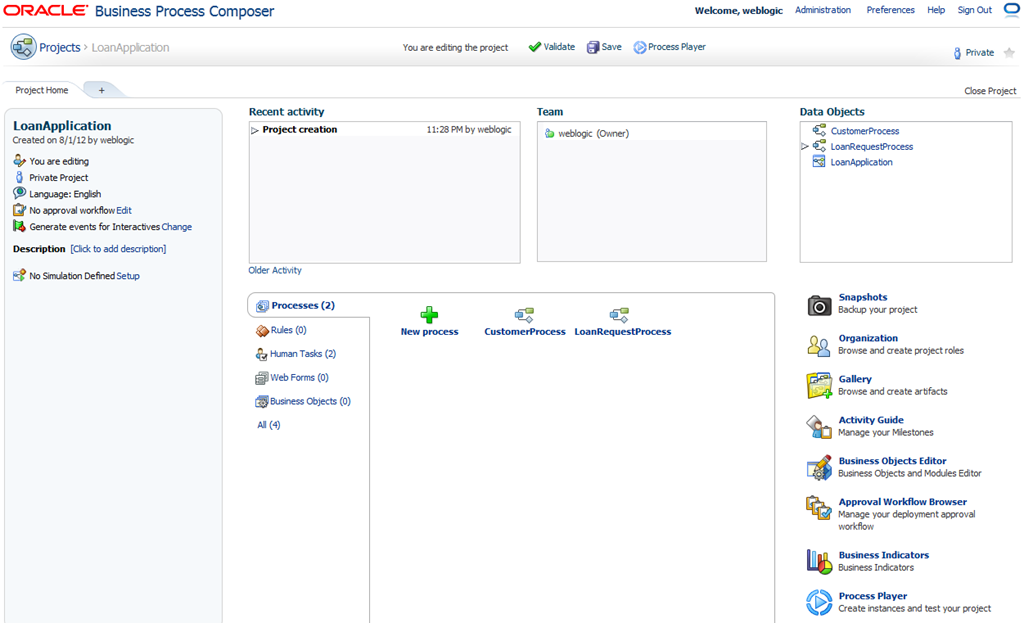The width and height of the screenshot is (1024, 623).
Task: Toggle the favorite star next to Private
Action: point(1009,53)
